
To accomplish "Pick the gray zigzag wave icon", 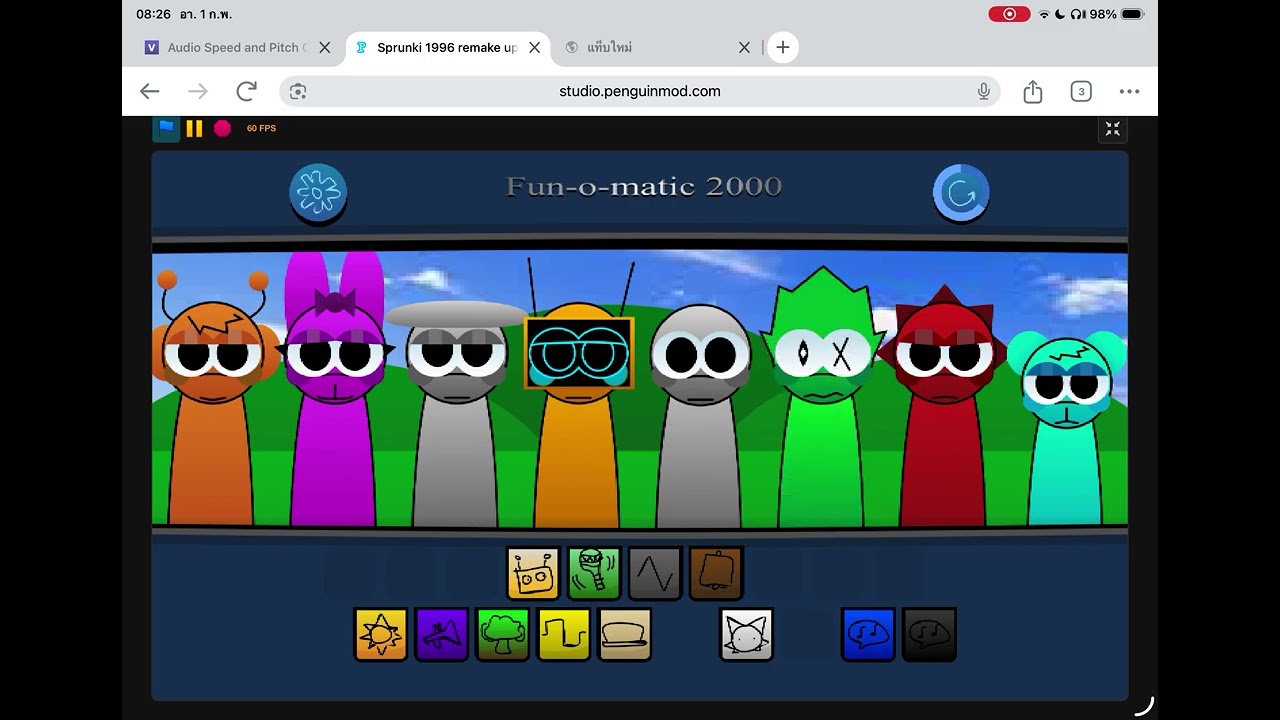I will [655, 573].
